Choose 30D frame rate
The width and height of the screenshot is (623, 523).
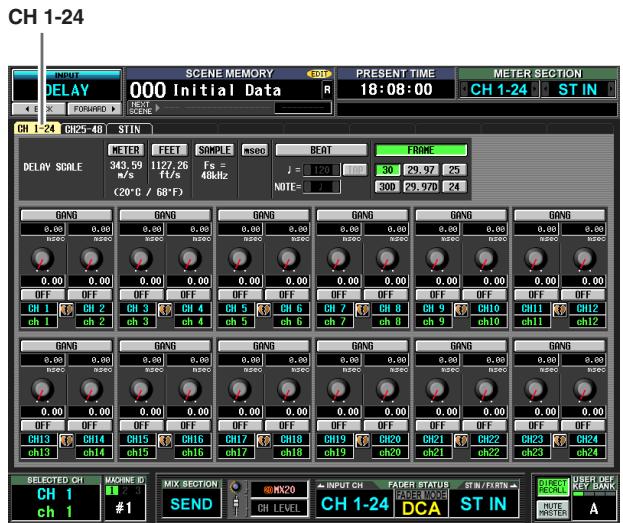(387, 187)
